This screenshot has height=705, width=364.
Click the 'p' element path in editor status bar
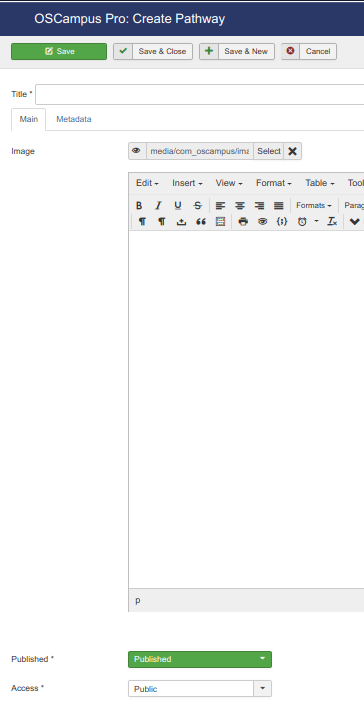point(138,600)
